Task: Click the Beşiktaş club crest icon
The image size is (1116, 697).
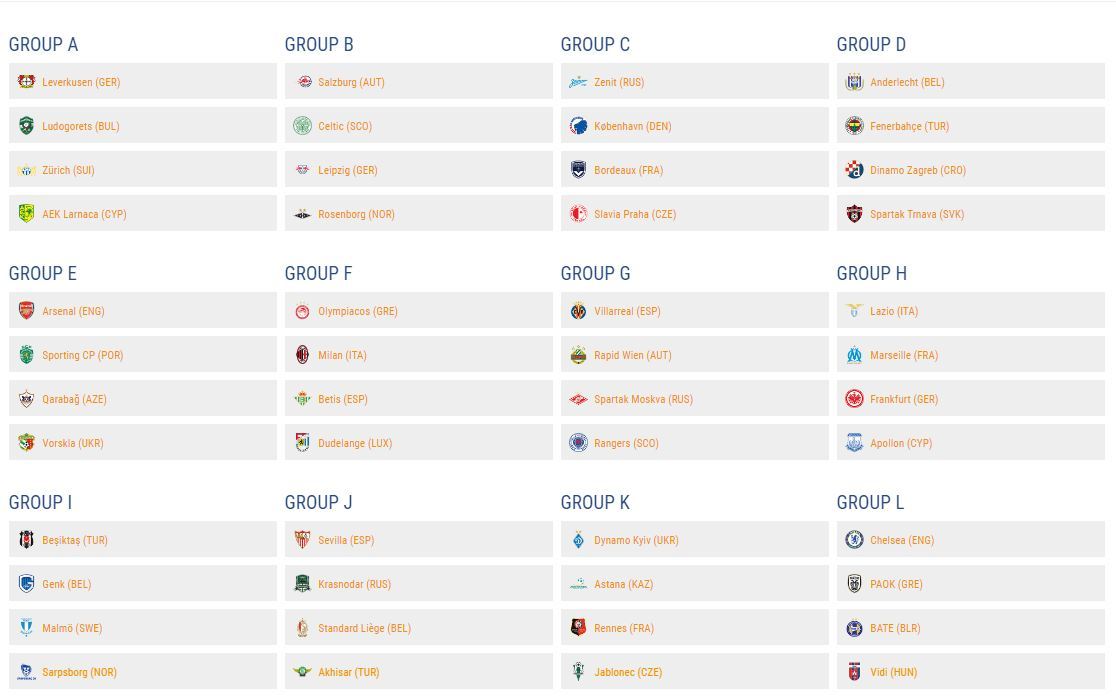Action: [26, 539]
